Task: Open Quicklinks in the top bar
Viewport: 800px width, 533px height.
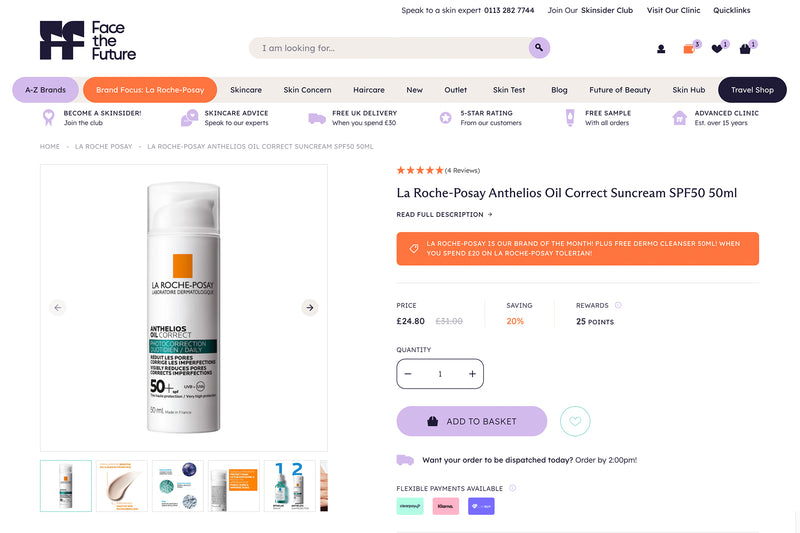Action: click(x=732, y=10)
